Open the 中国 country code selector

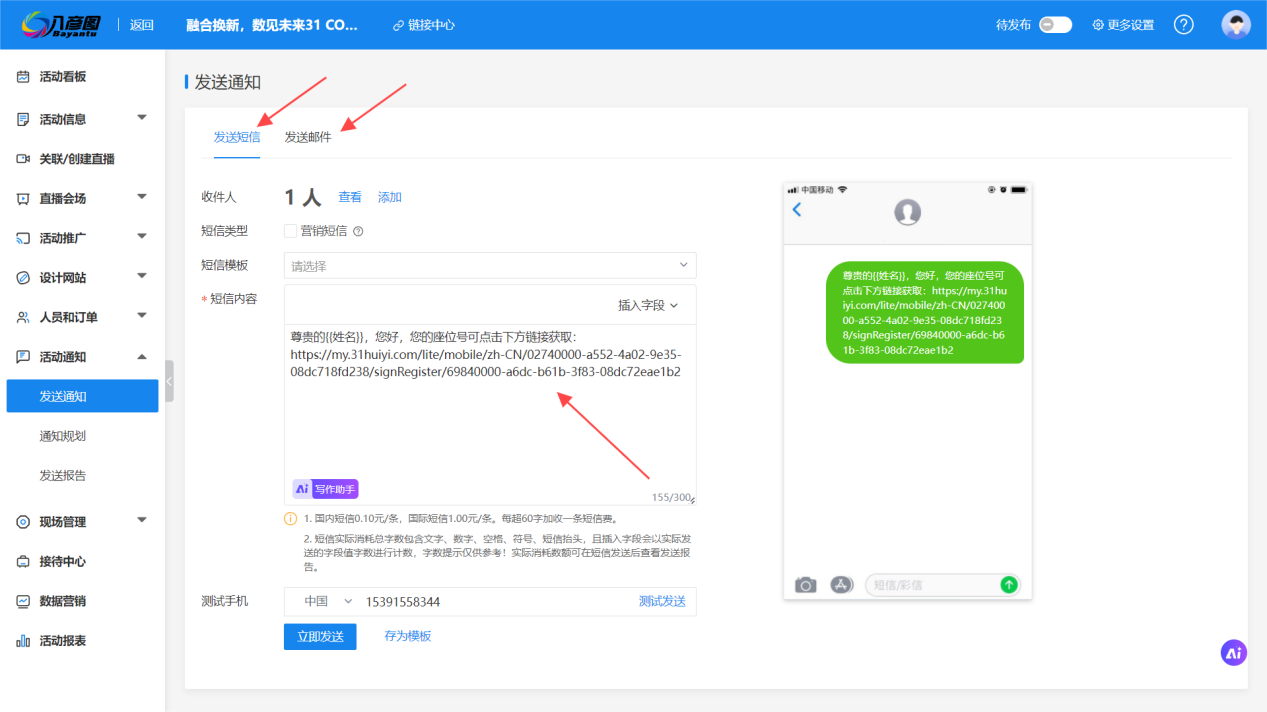[x=328, y=601]
